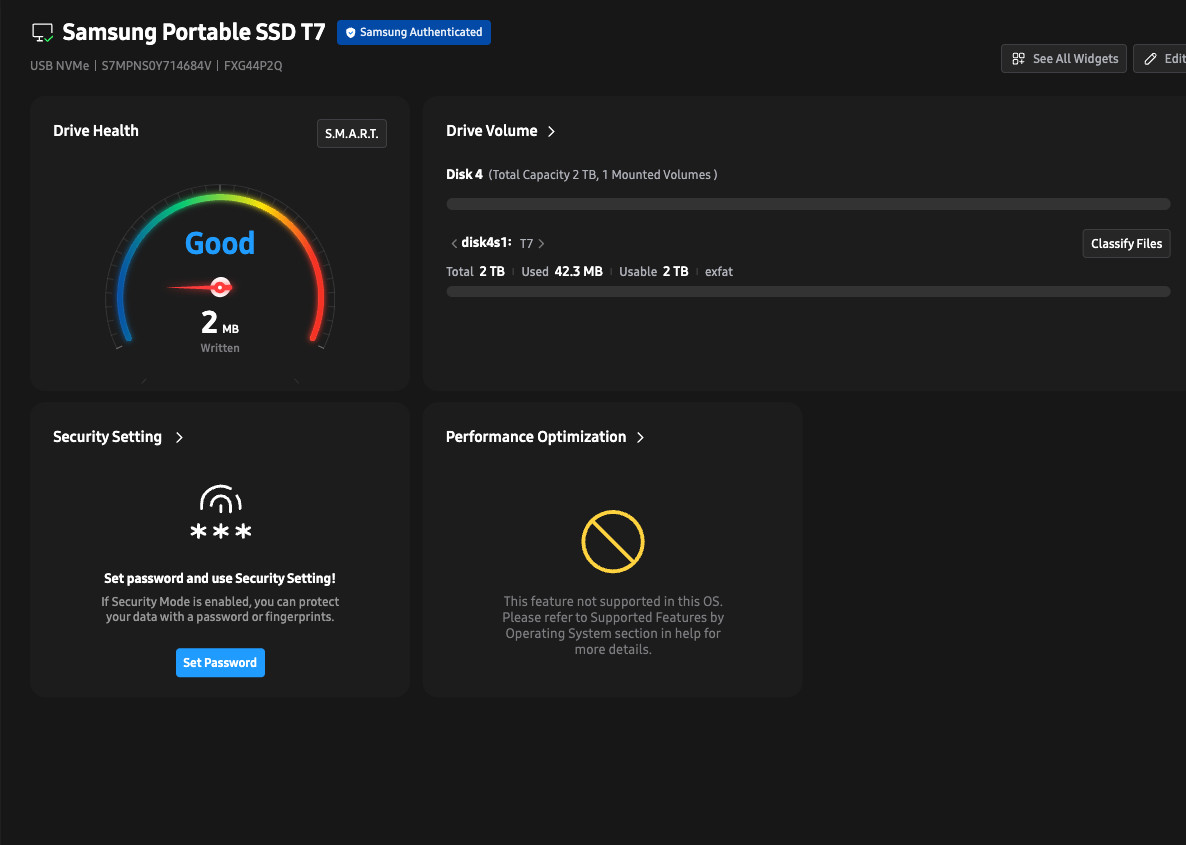Click the Set Password button
The height and width of the screenshot is (845, 1186).
(x=220, y=663)
